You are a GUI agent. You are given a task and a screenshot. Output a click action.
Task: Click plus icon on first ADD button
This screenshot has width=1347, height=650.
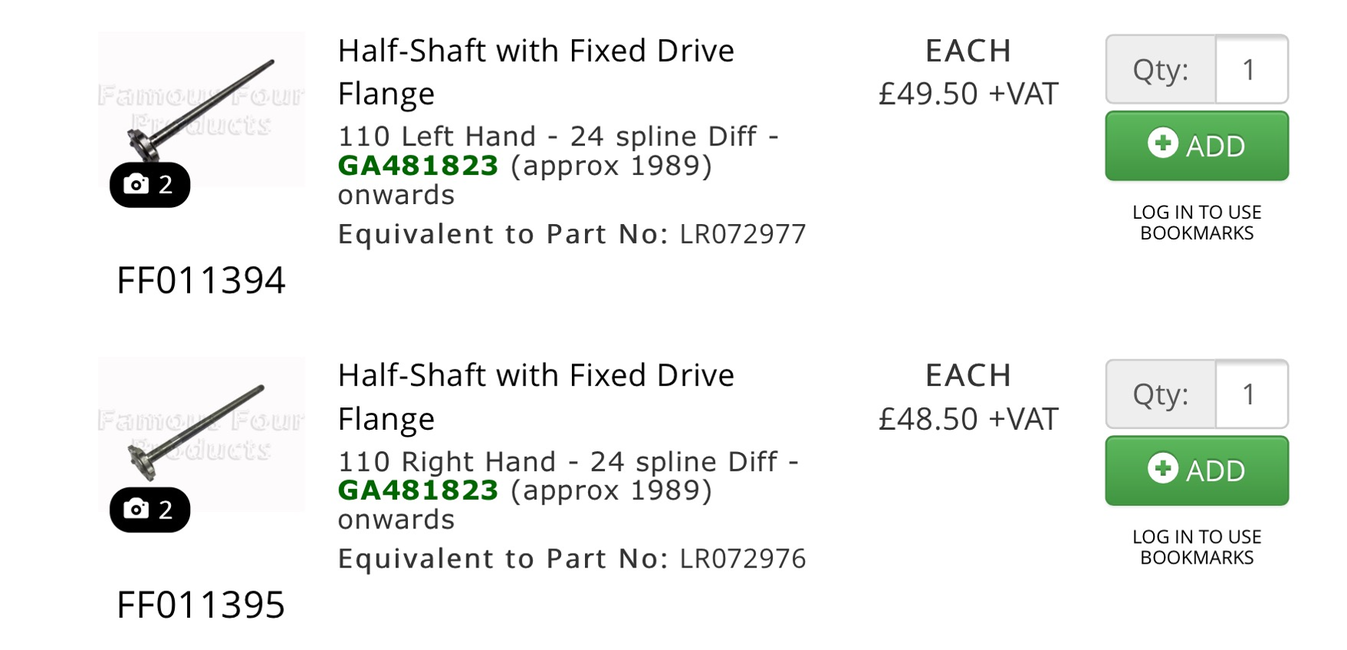1162,144
